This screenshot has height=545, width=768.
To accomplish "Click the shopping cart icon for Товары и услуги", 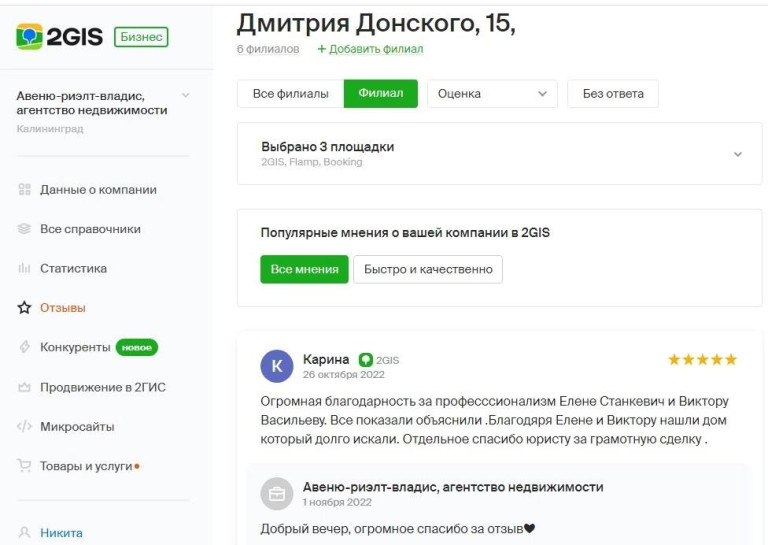I will (24, 466).
